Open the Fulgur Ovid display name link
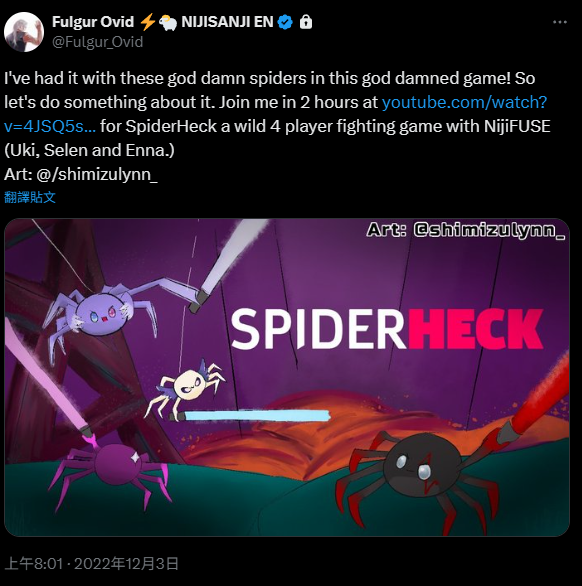This screenshot has width=582, height=586. tap(93, 22)
